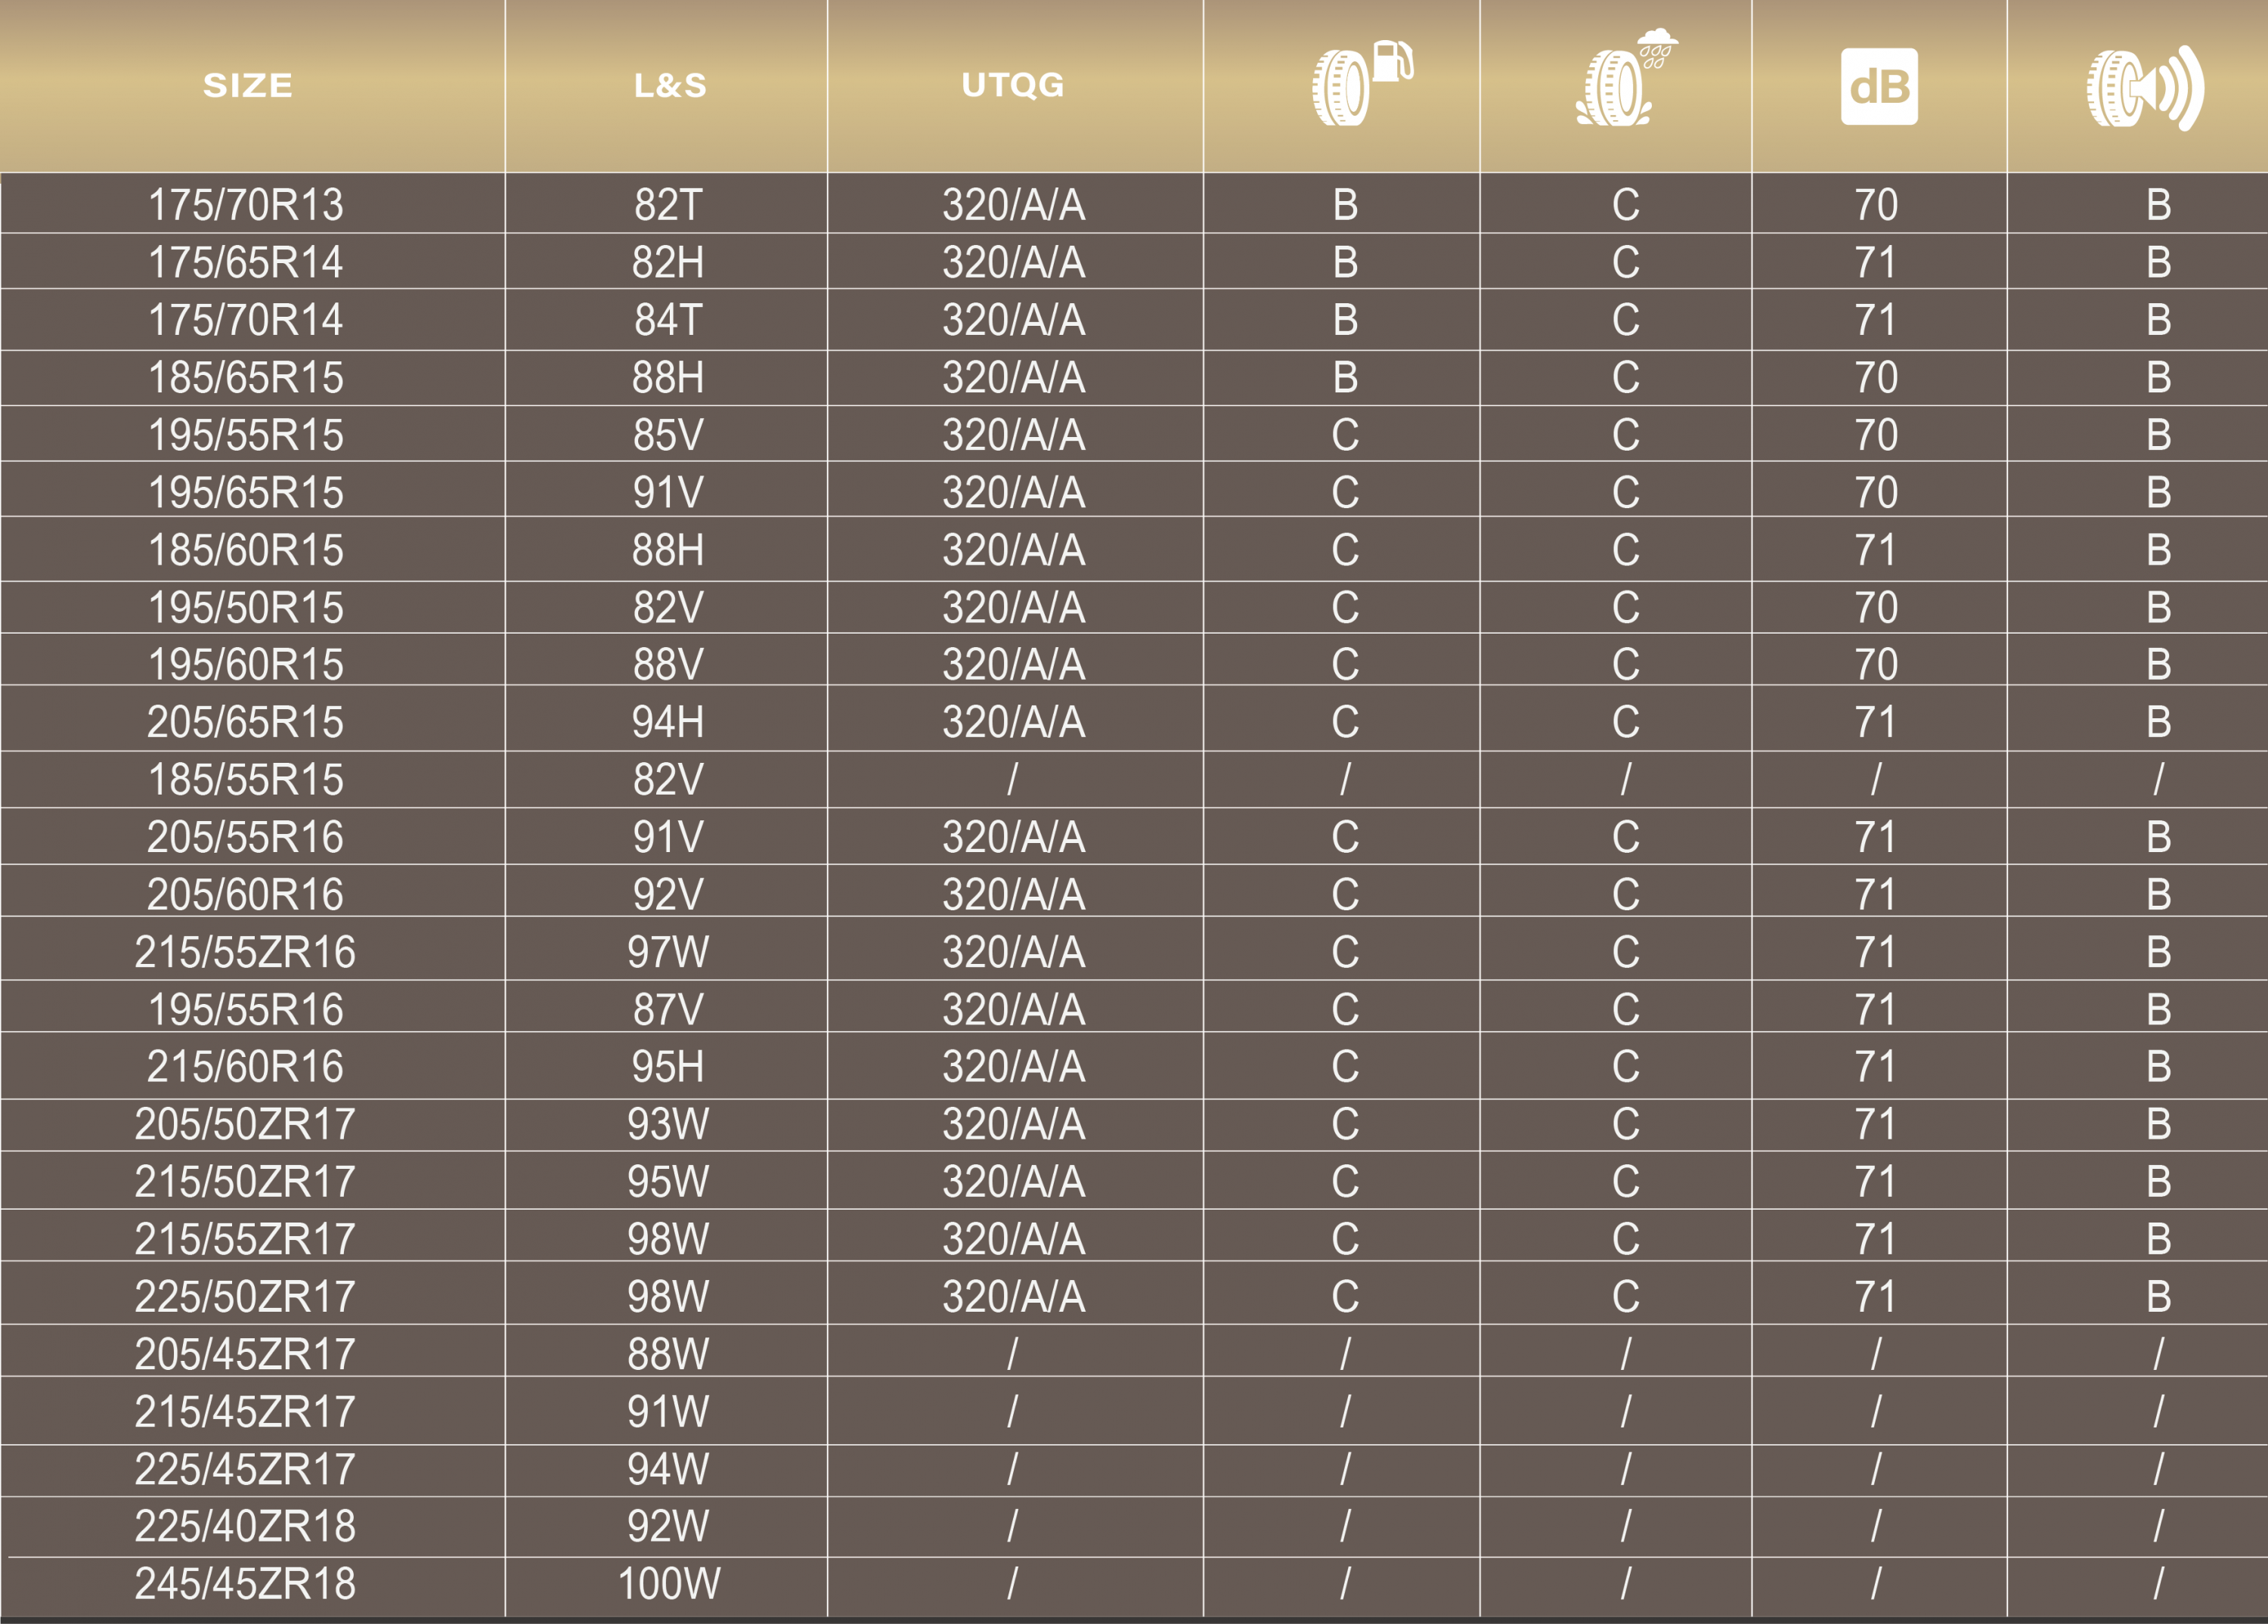Click size cell 175/70R14
2268x1624 pixels.
click(246, 320)
